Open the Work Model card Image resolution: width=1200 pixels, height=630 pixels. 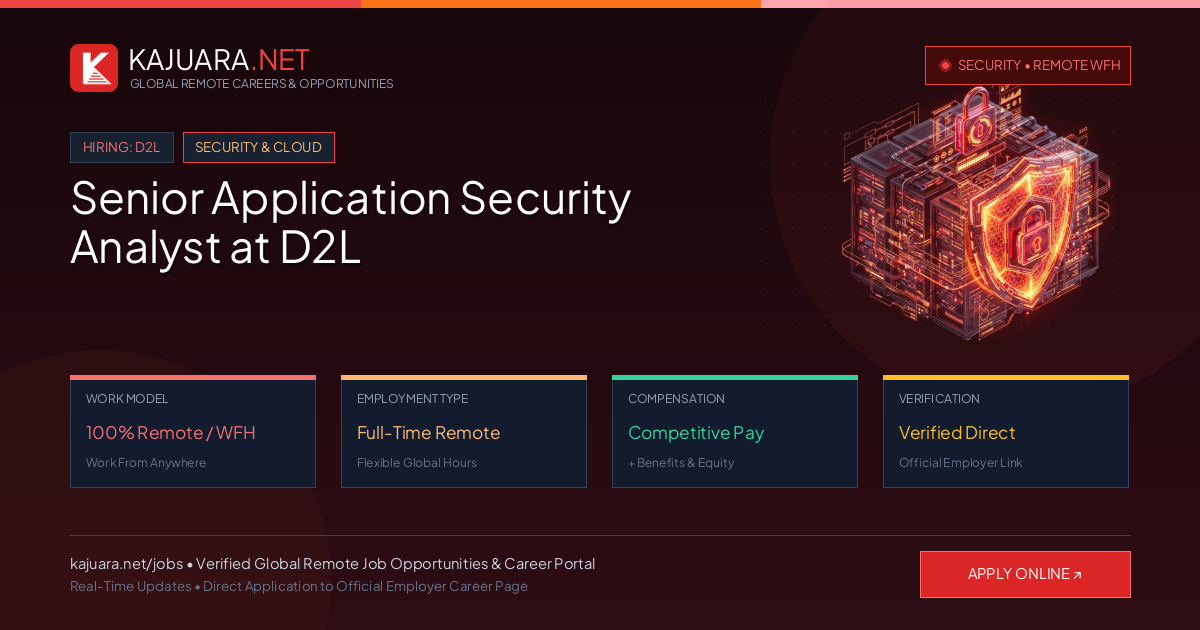click(x=193, y=431)
